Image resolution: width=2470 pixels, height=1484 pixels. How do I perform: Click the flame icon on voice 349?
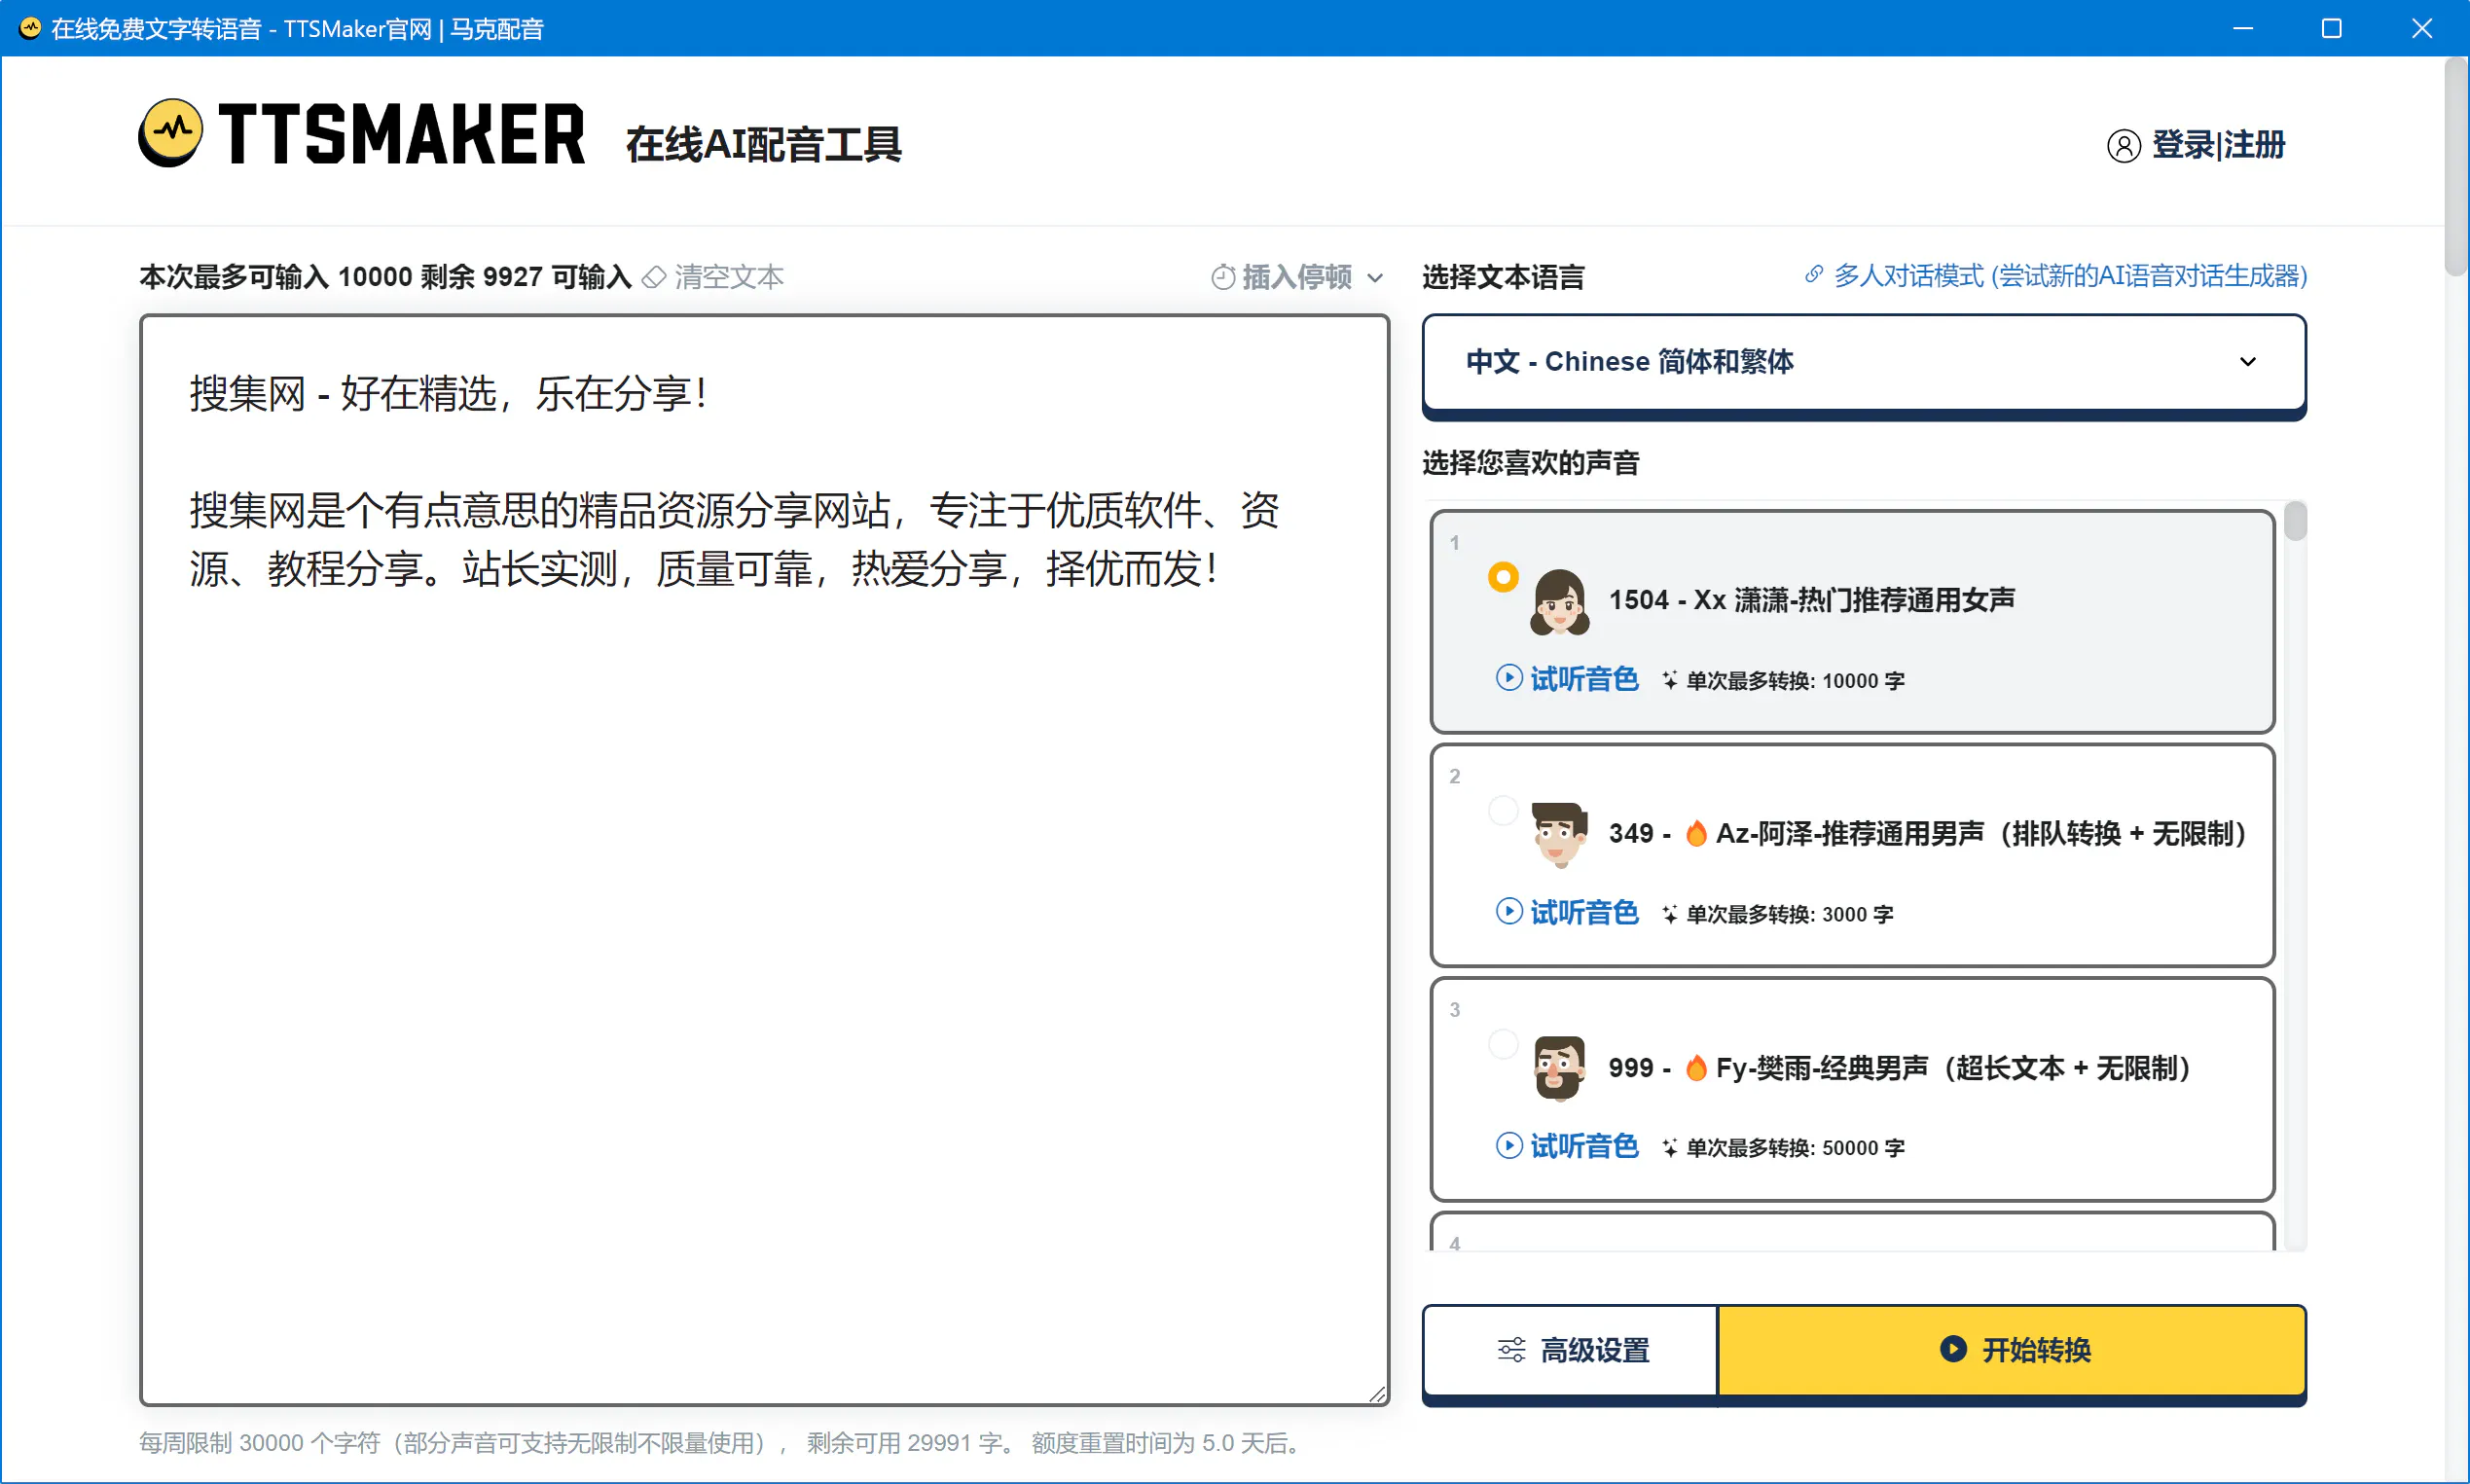pos(1696,833)
